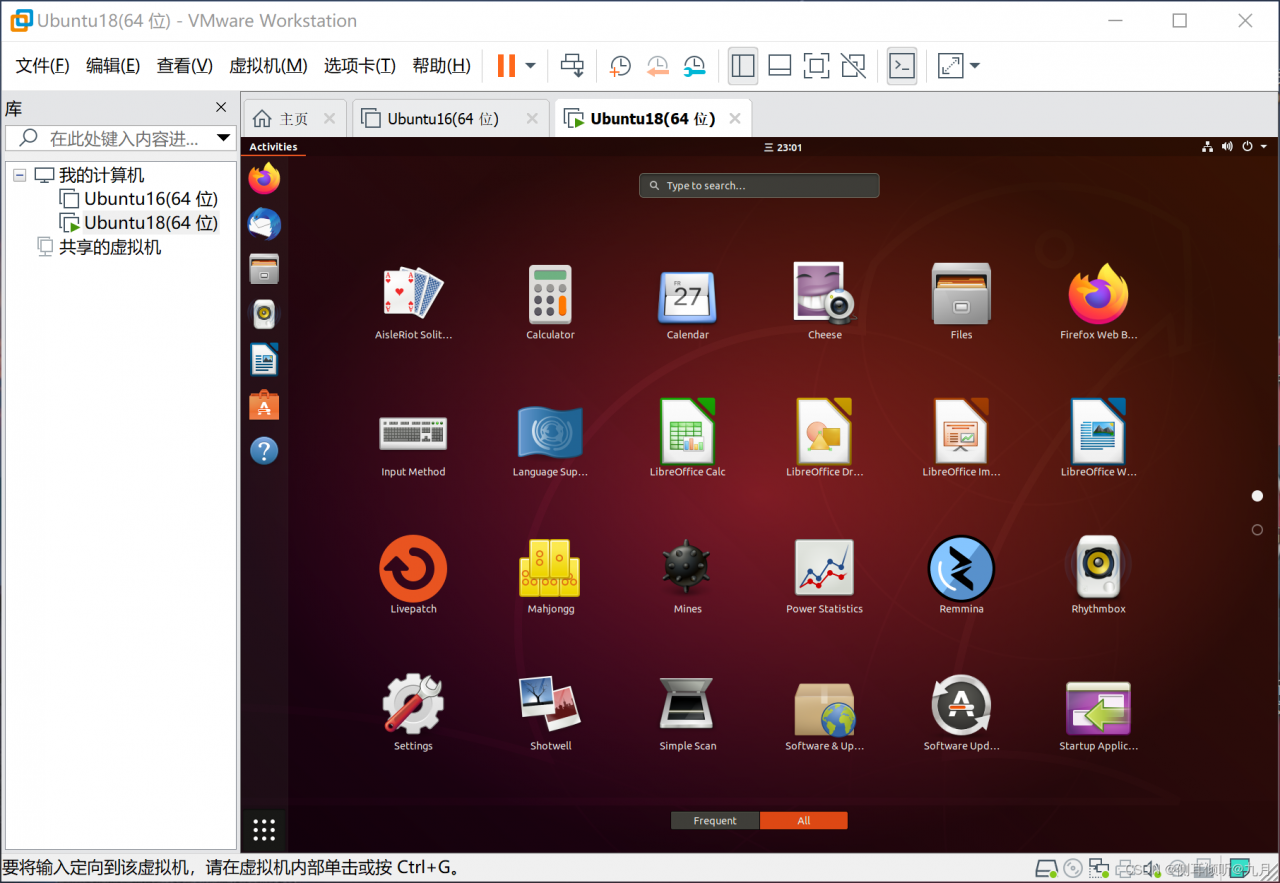Viewport: 1280px width, 883px height.
Task: Open the 选项卡(T) menu
Action: (360, 66)
